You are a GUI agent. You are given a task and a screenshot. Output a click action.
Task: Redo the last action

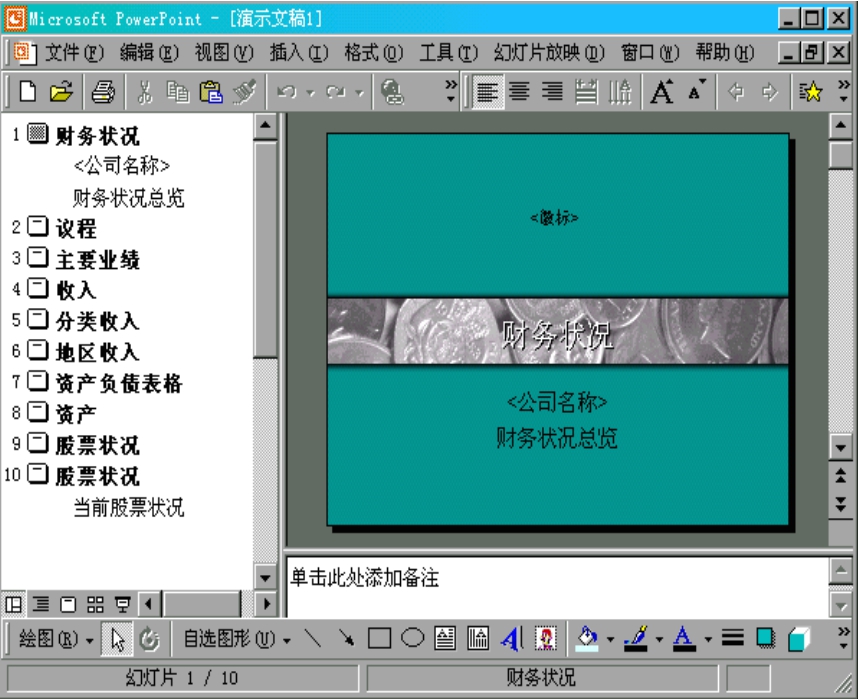pyautogui.click(x=335, y=91)
